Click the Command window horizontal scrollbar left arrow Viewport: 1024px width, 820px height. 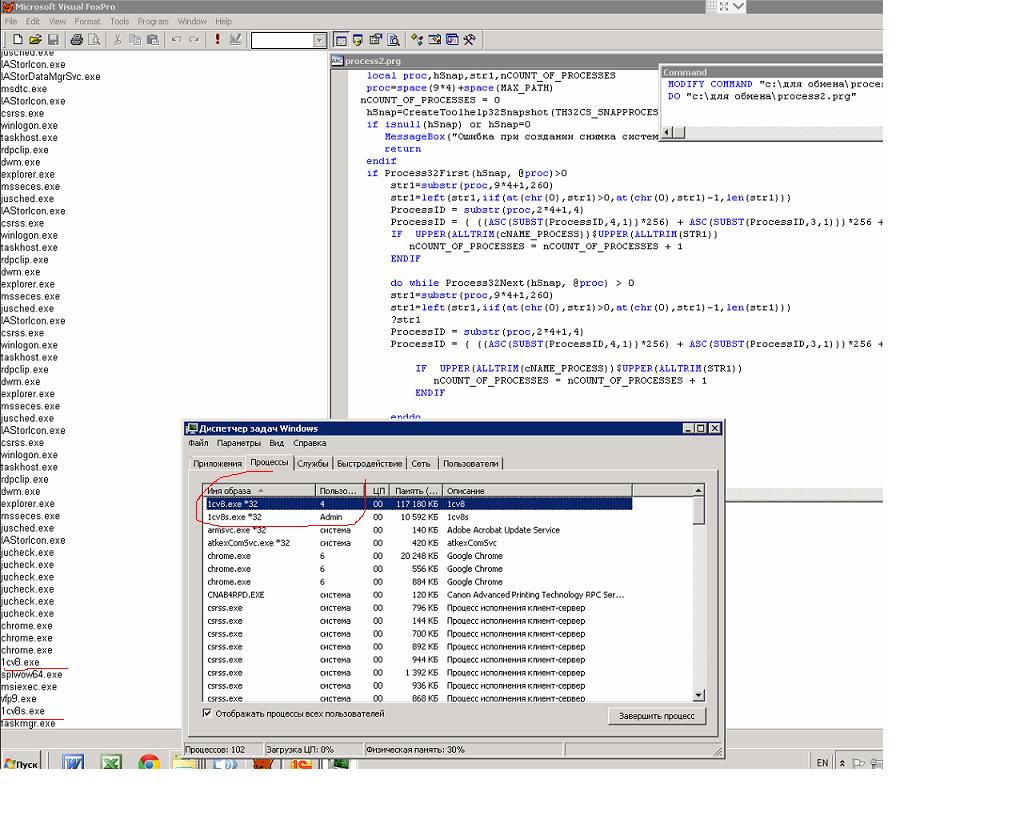[x=668, y=133]
